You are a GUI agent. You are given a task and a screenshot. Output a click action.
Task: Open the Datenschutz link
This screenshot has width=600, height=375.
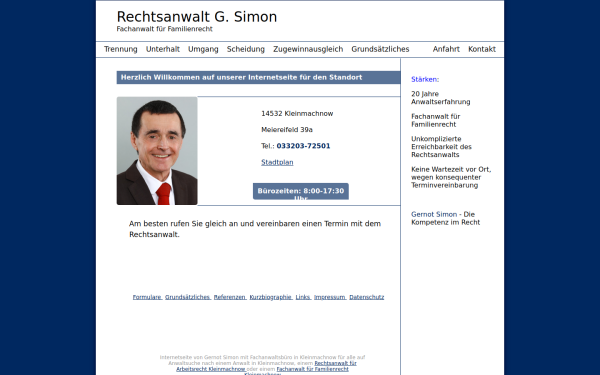367,297
